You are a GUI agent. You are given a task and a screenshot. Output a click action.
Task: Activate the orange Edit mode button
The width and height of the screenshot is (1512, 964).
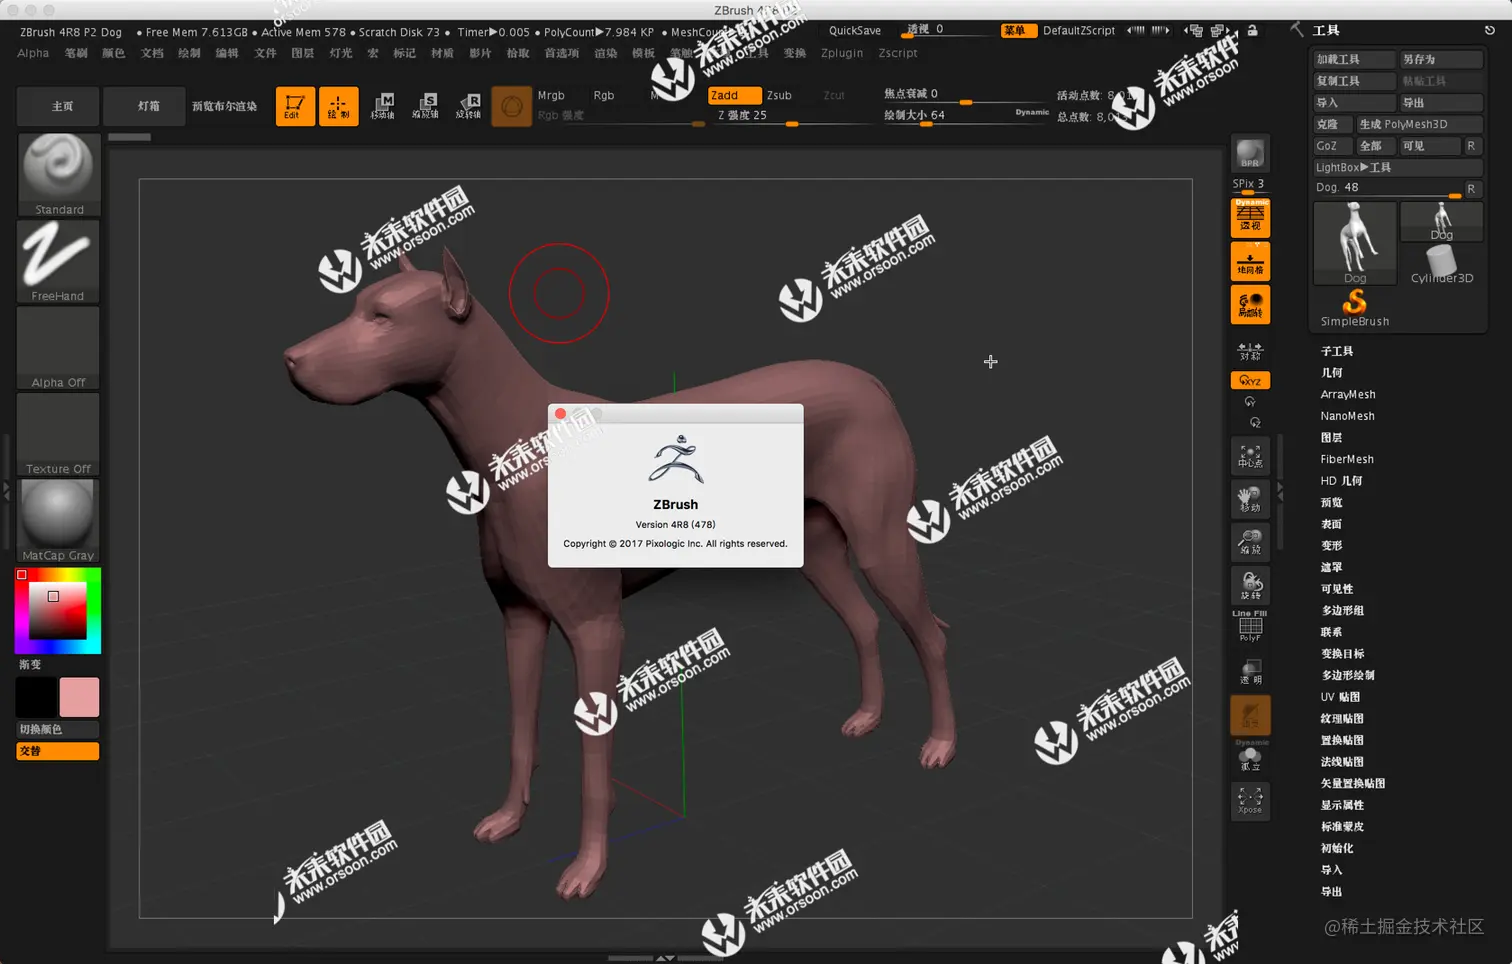pyautogui.click(x=295, y=106)
